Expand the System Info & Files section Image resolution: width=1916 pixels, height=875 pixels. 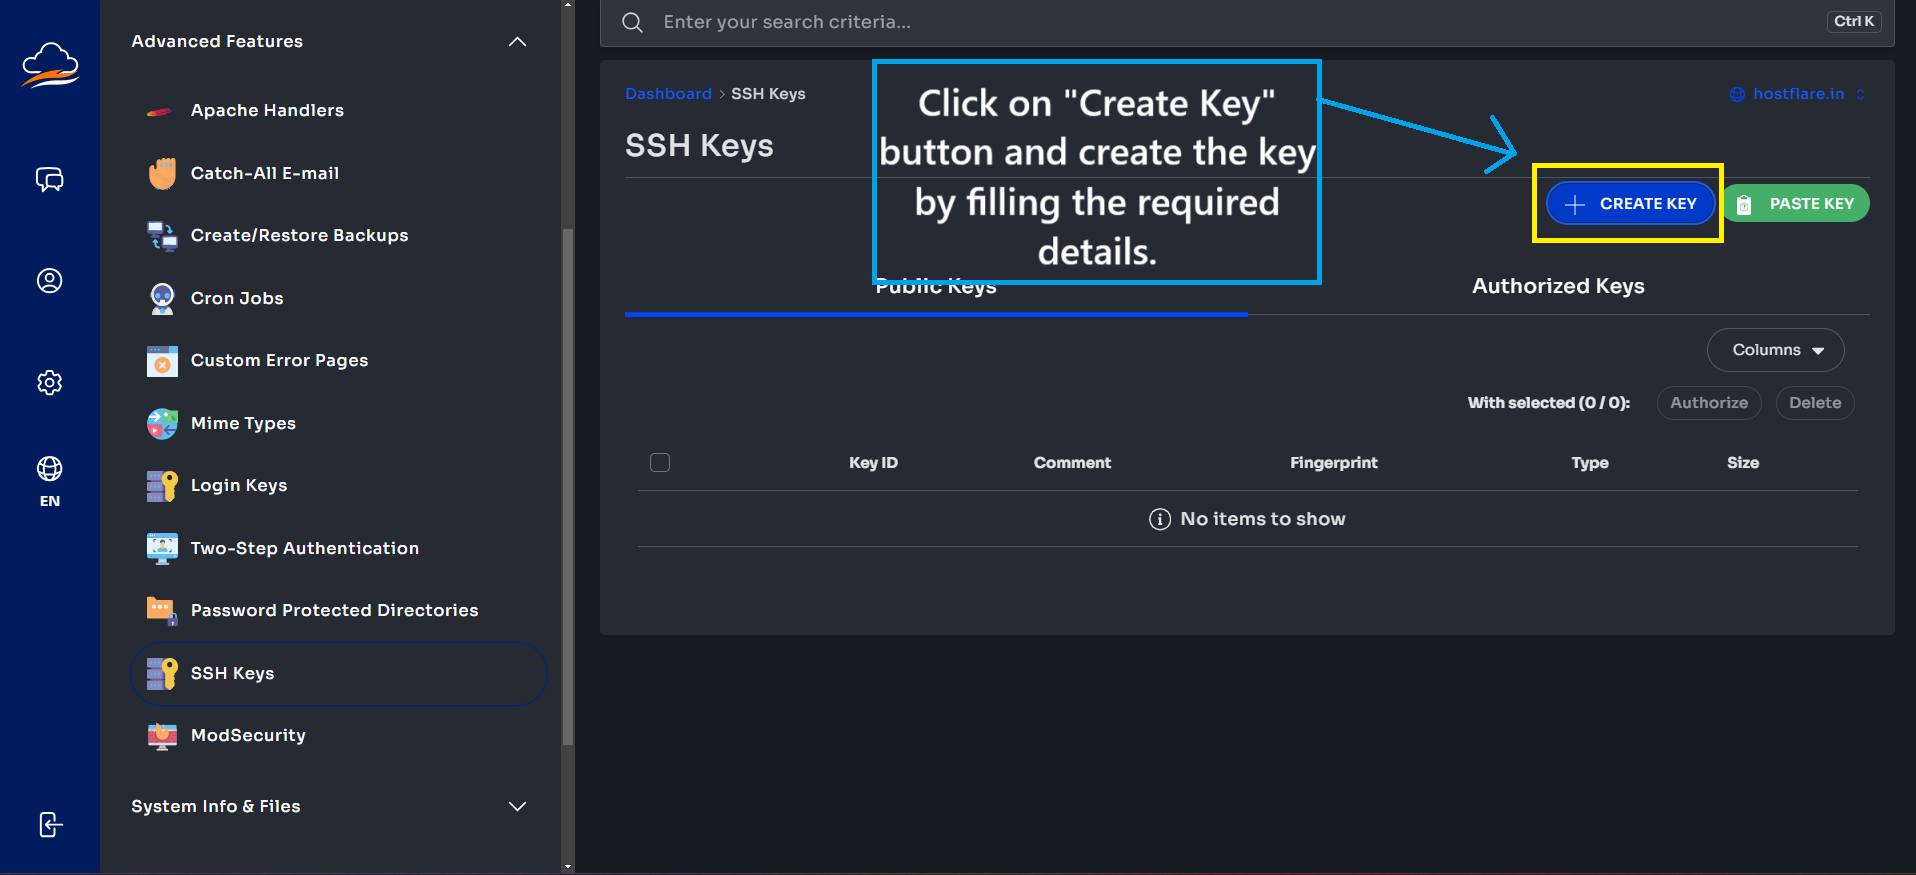(x=517, y=806)
